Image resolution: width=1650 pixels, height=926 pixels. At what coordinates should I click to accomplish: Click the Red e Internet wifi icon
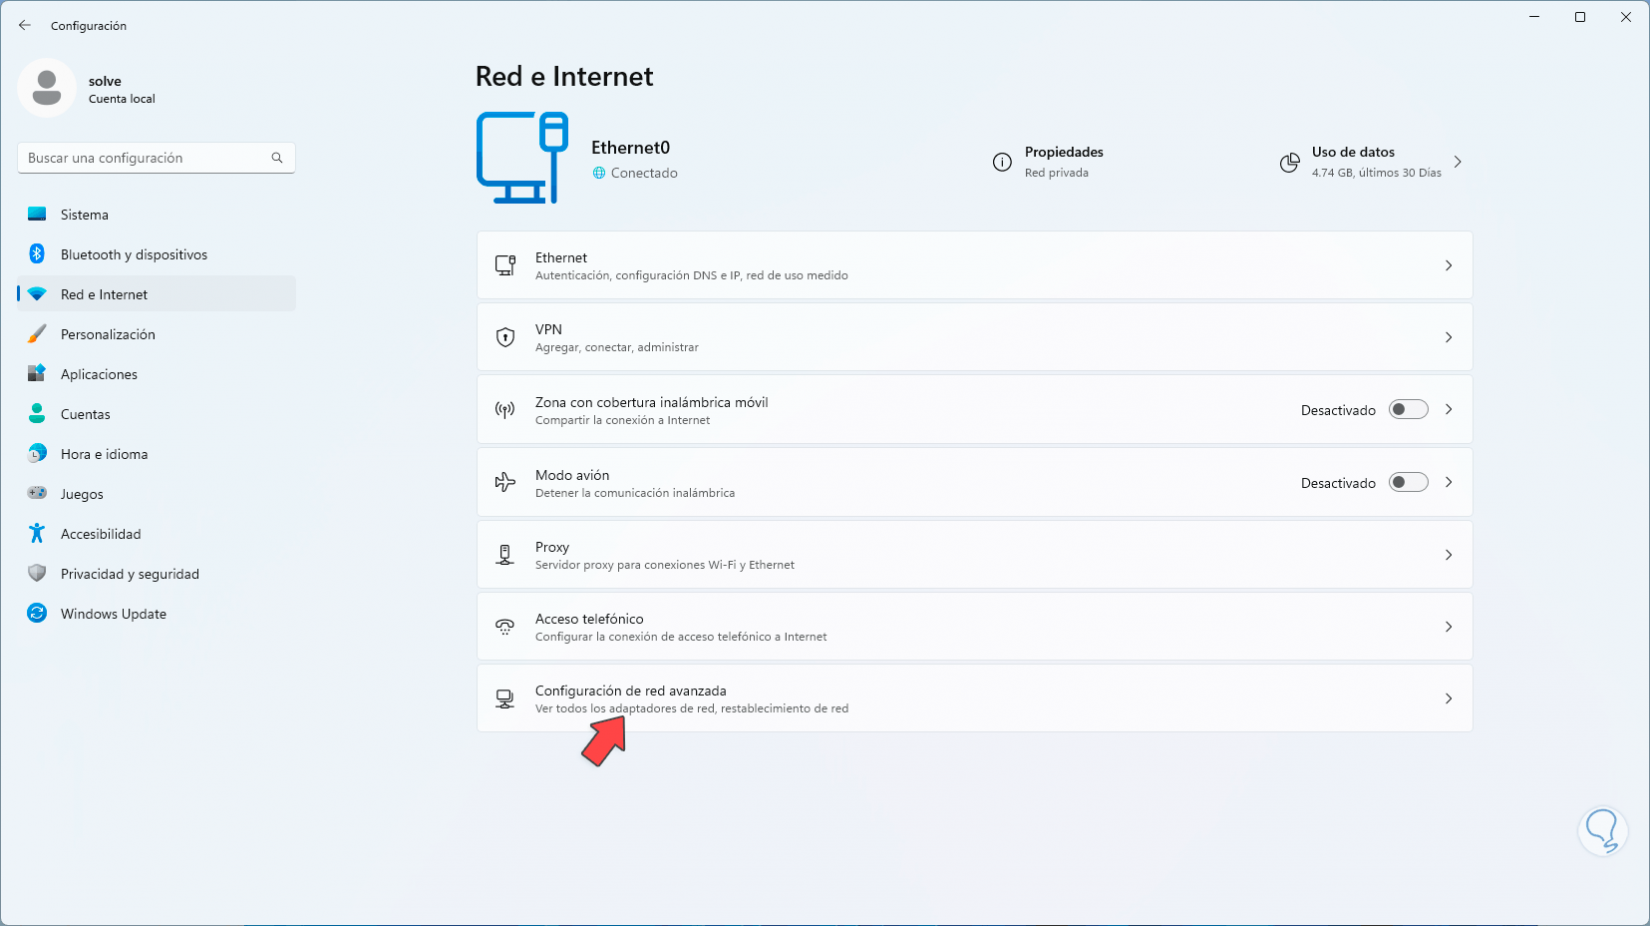(37, 294)
